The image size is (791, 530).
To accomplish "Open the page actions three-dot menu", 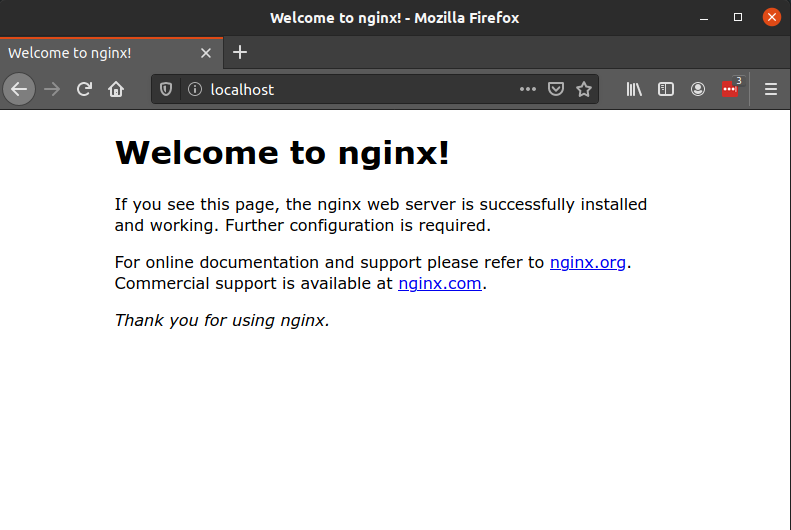I will click(x=528, y=89).
